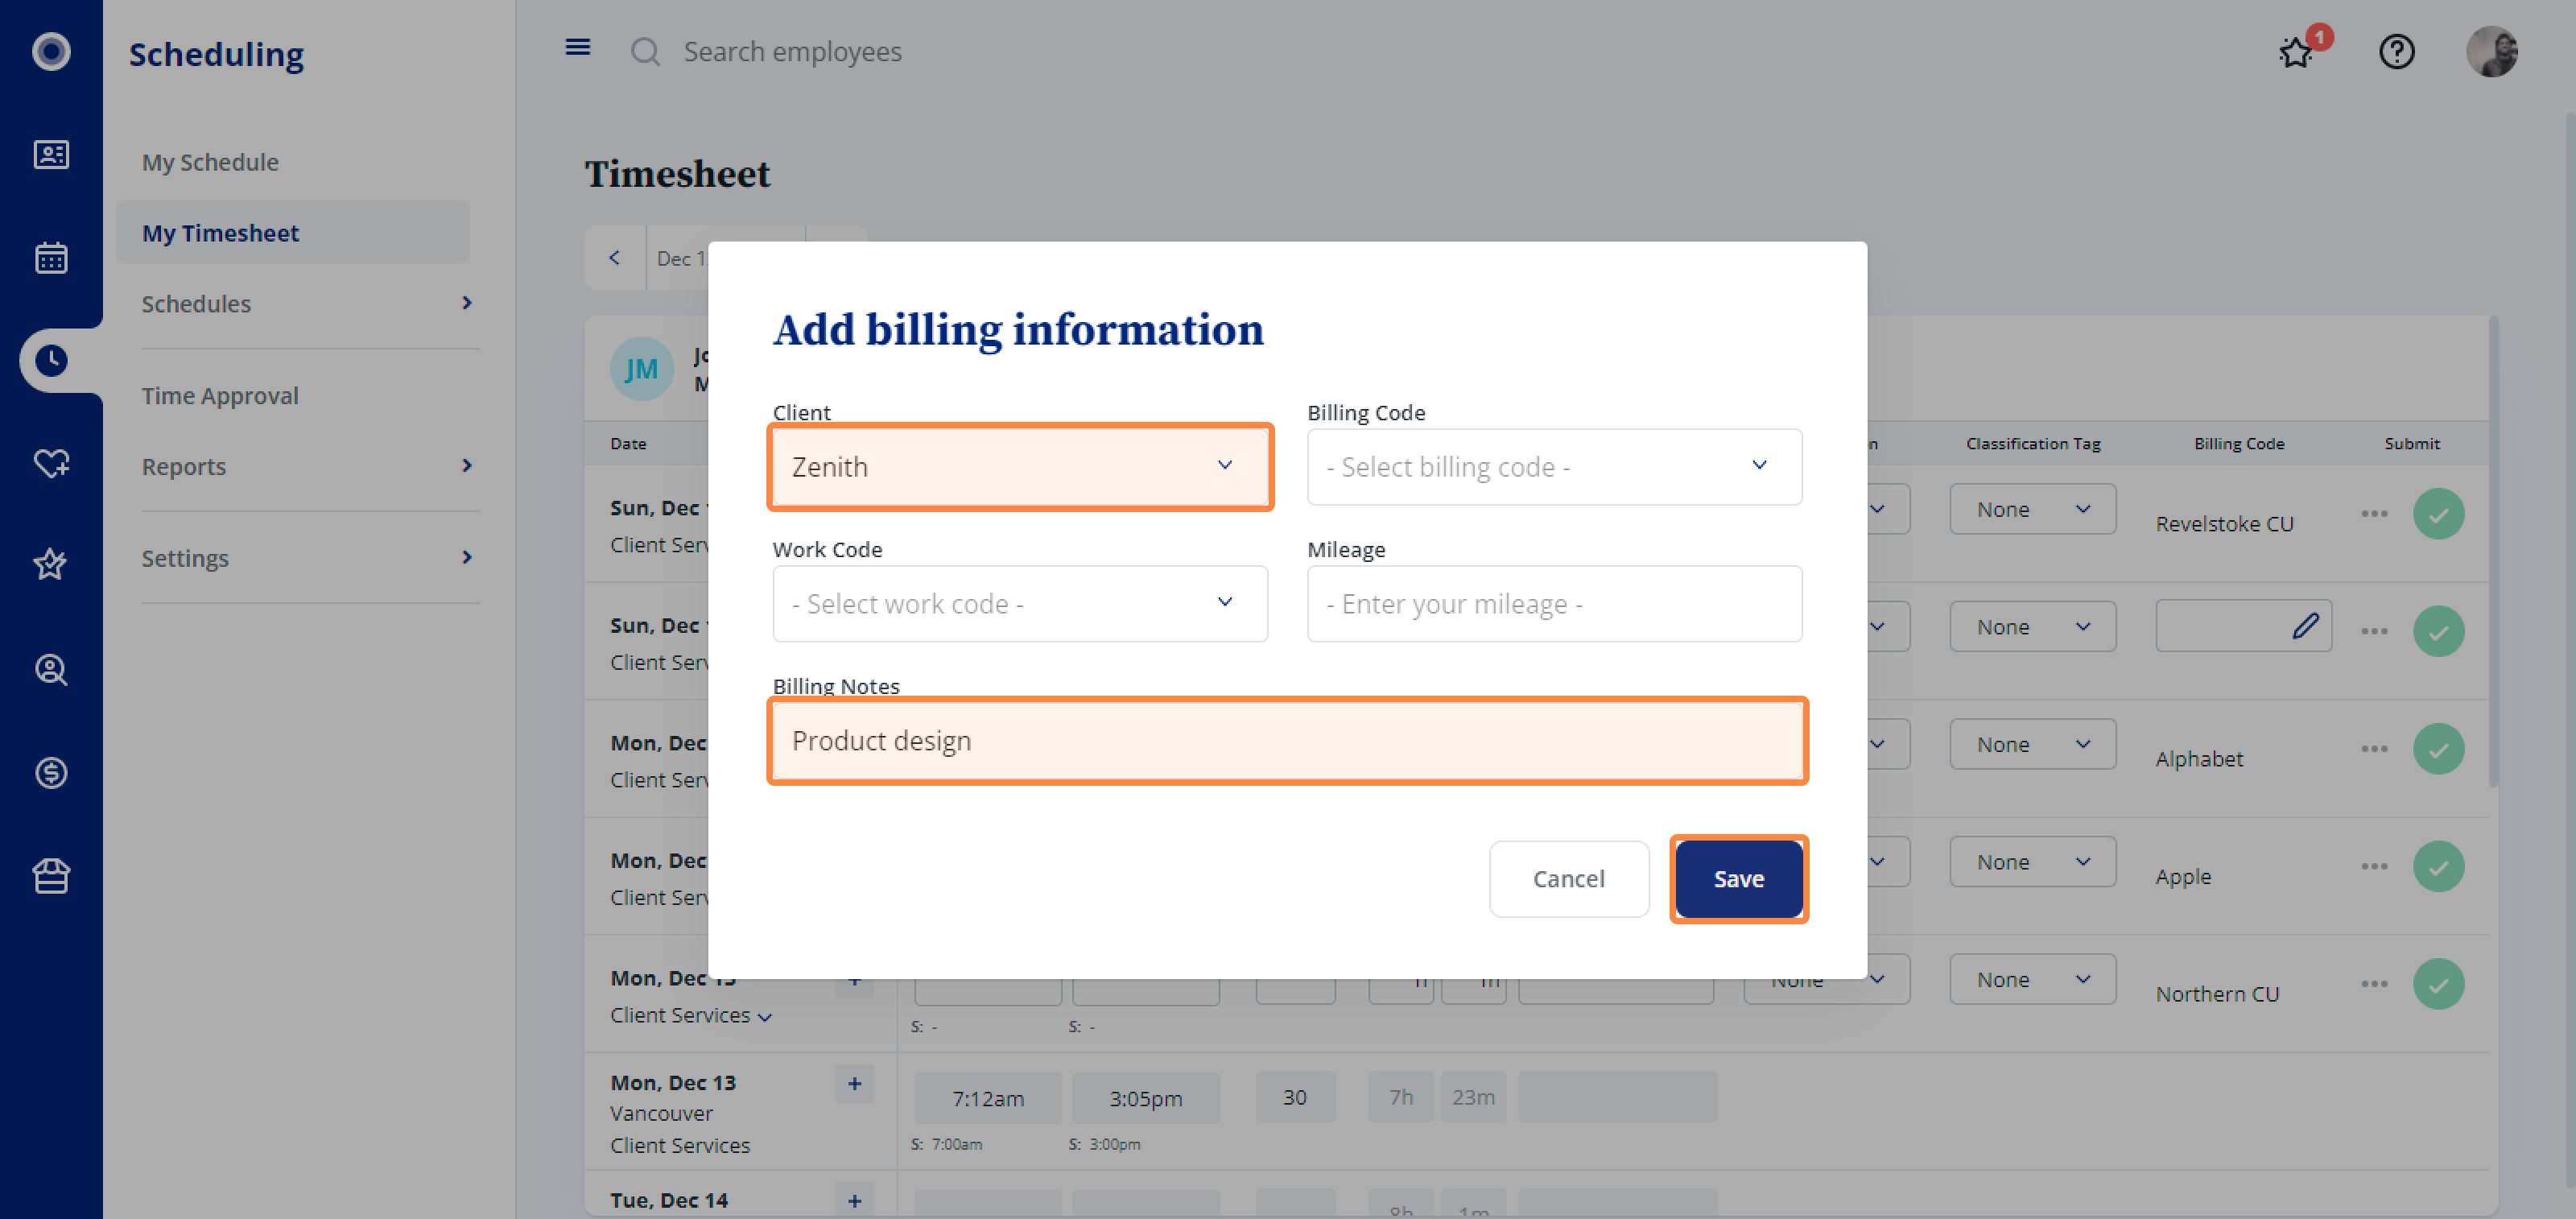The width and height of the screenshot is (2576, 1219).
Task: Toggle submit checkmark for Alphabet row
Action: click(2439, 749)
